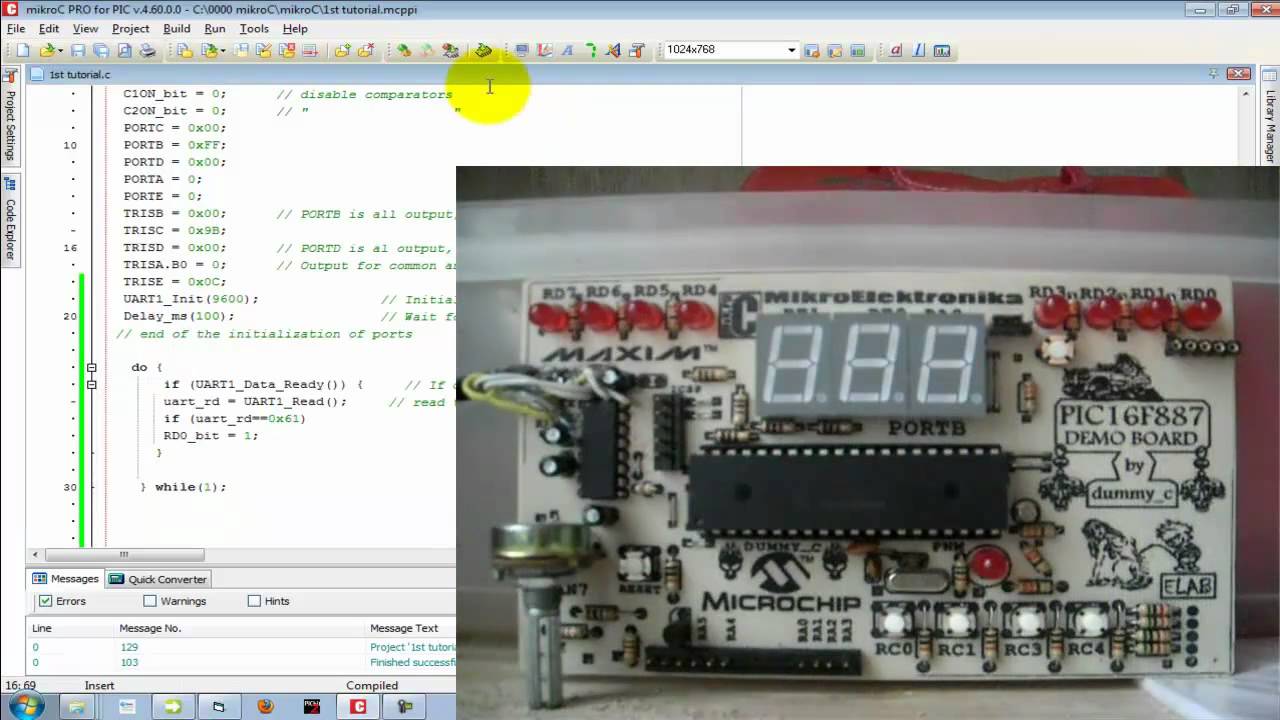Open the dropdown arrow beside Open file
Image resolution: width=1280 pixels, height=720 pixels.
pos(60,50)
